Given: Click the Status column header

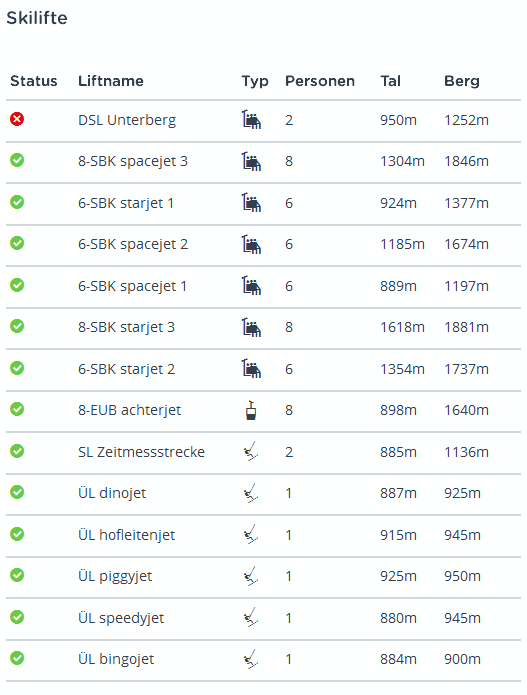Looking at the screenshot, I should click(34, 81).
